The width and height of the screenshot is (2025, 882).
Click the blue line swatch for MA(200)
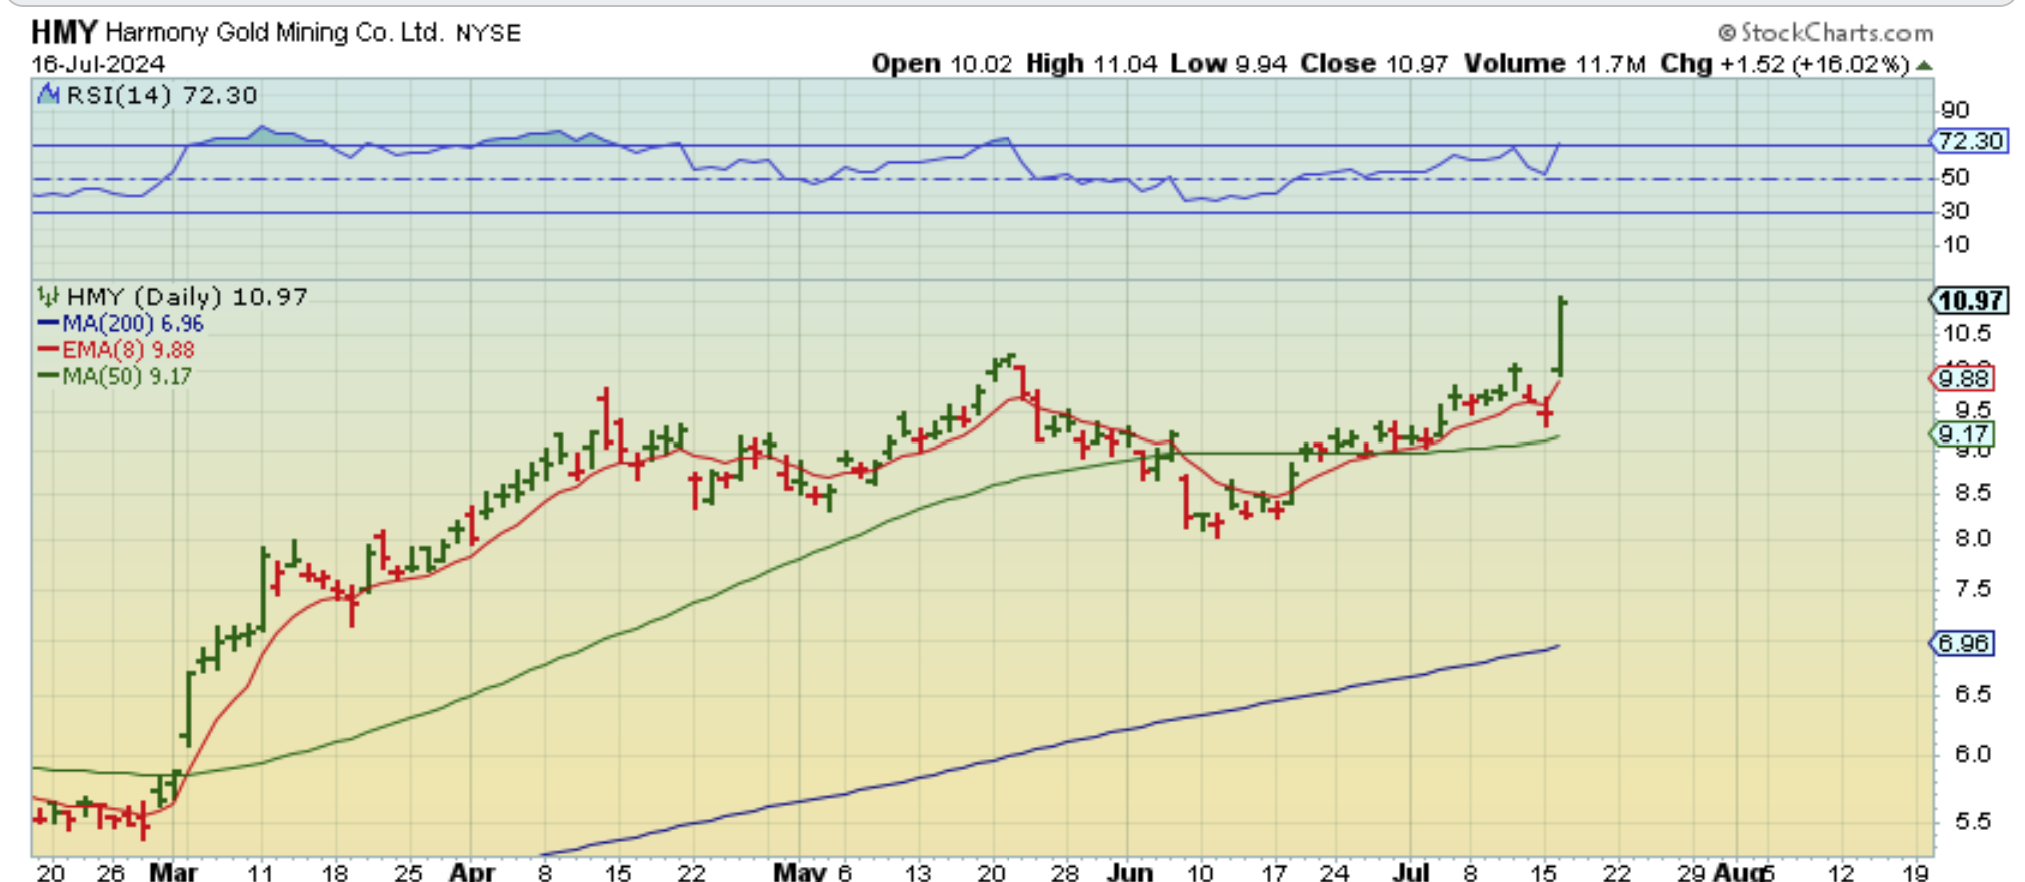(x=48, y=324)
